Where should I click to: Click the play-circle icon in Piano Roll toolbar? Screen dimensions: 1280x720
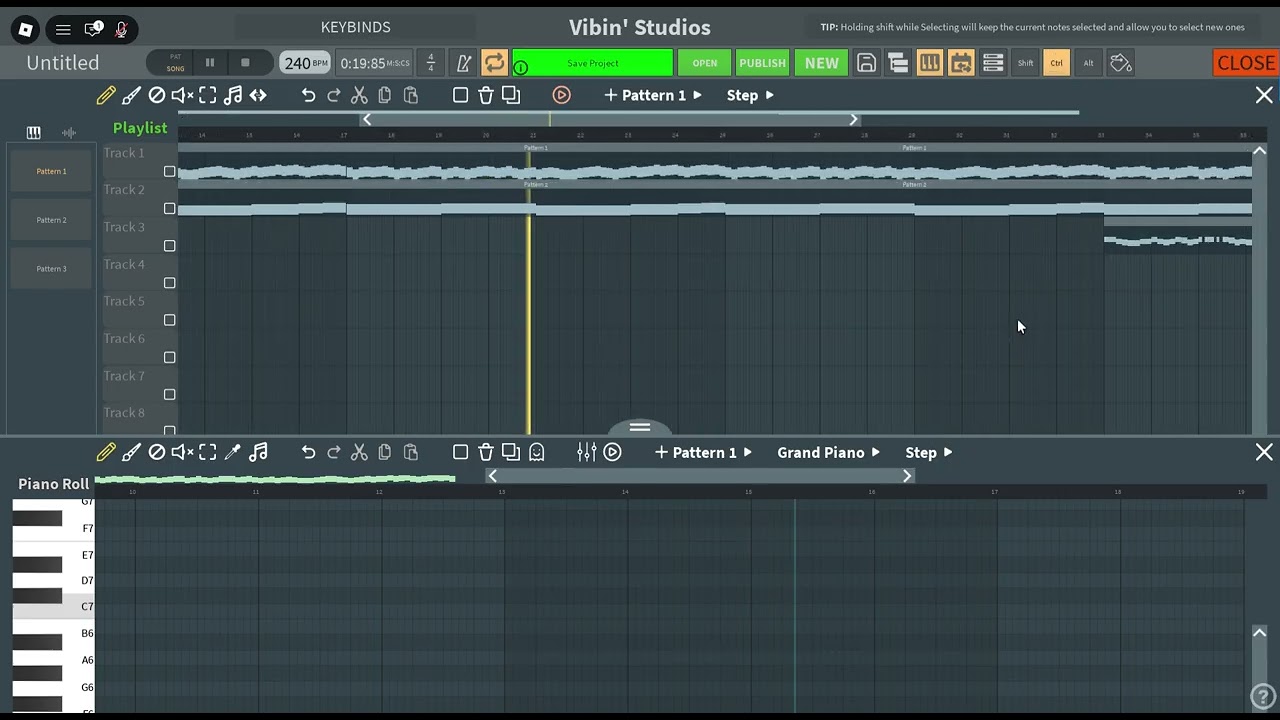tap(612, 452)
